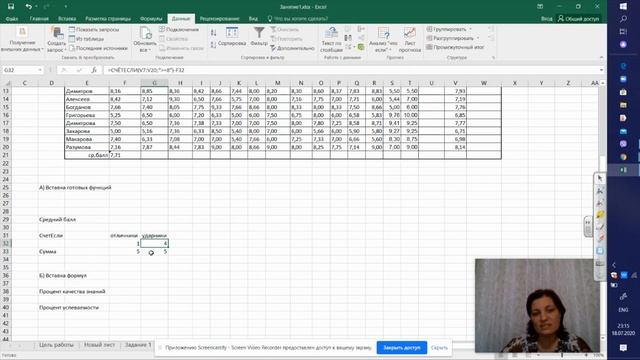Toggle the Фильтр funnel
Screen dimensions: 640x360
(259, 37)
